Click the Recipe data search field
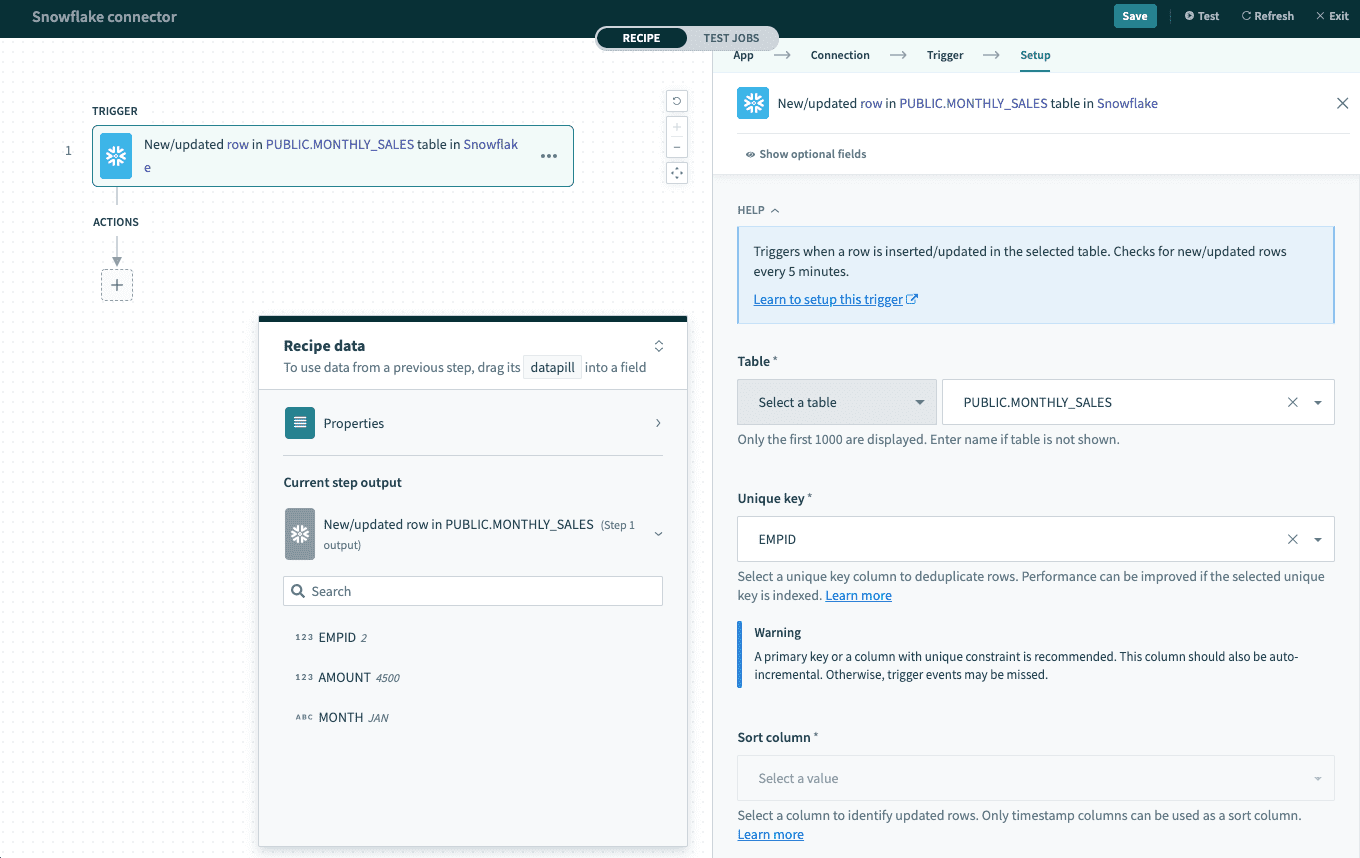The width and height of the screenshot is (1360, 858). 473,591
